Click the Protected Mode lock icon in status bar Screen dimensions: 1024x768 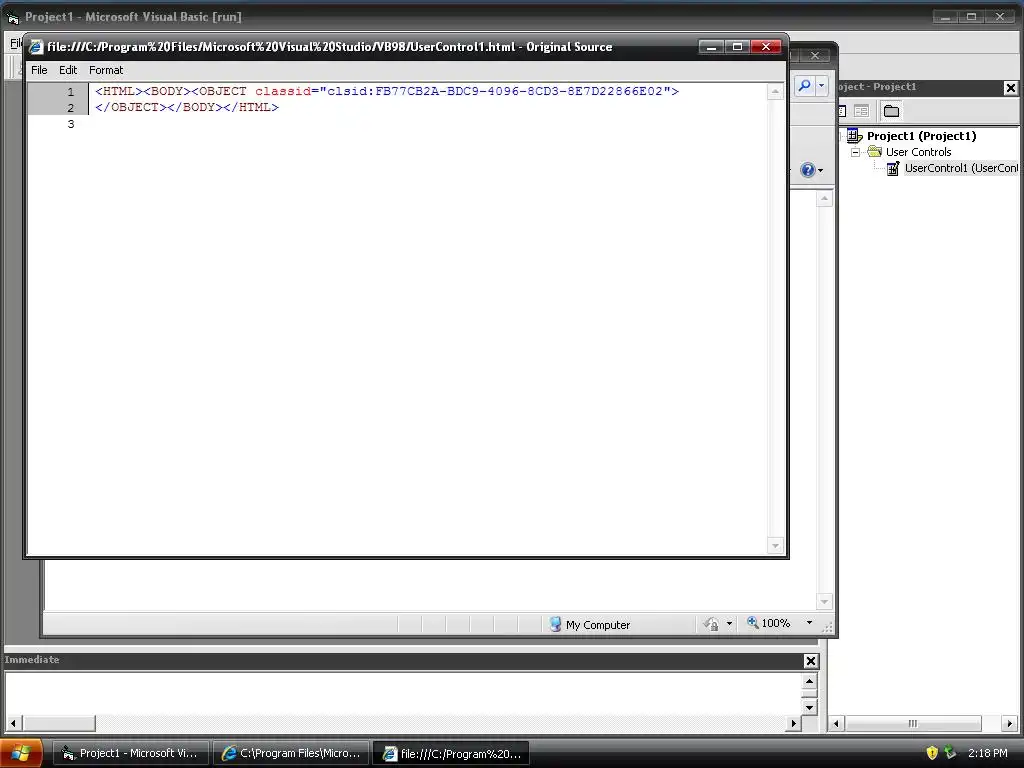(711, 624)
